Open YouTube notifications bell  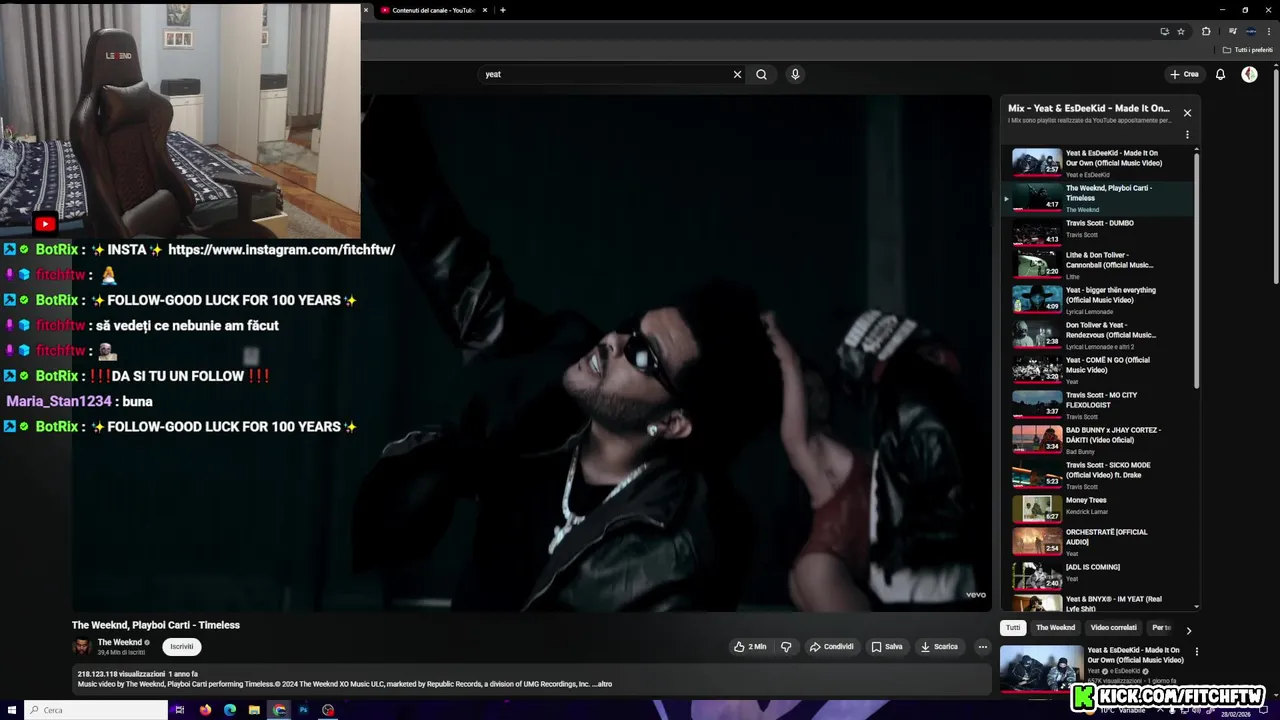[x=1220, y=74]
